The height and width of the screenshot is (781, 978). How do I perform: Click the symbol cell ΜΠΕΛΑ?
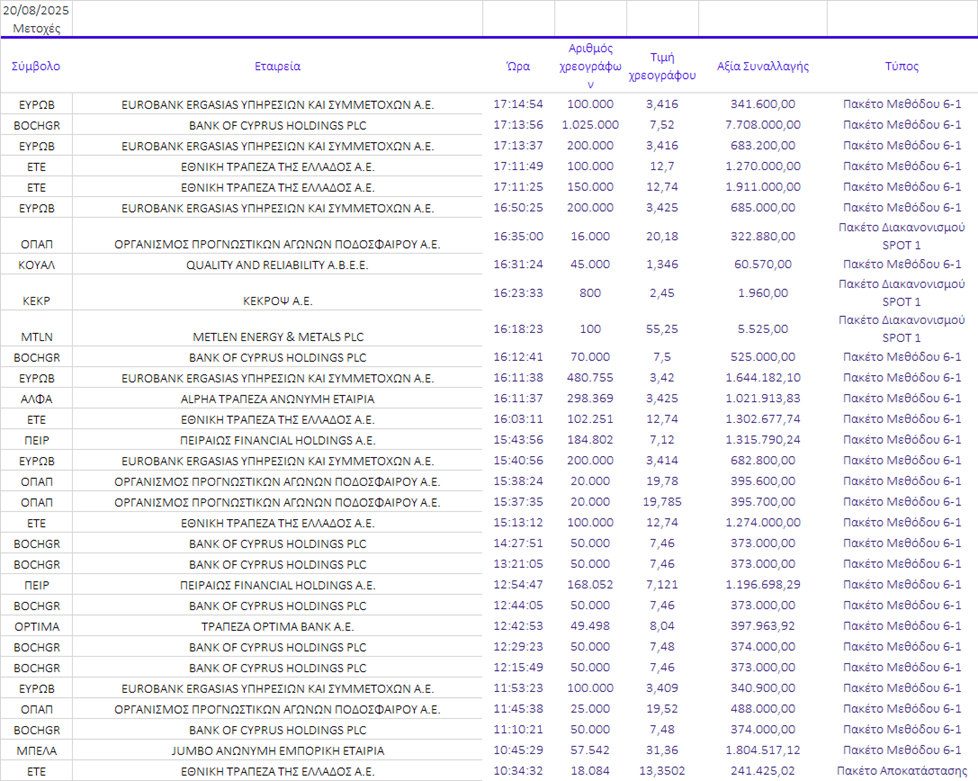pyautogui.click(x=36, y=750)
